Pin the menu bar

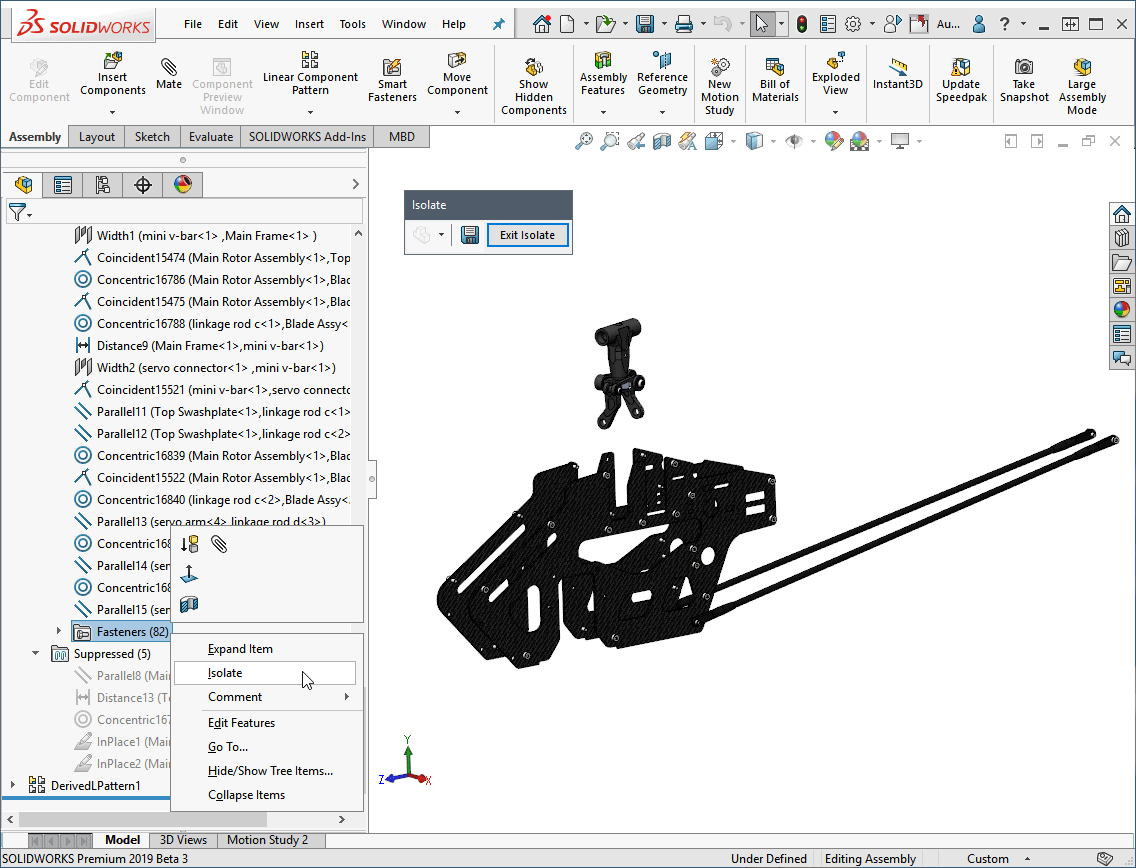click(x=498, y=24)
